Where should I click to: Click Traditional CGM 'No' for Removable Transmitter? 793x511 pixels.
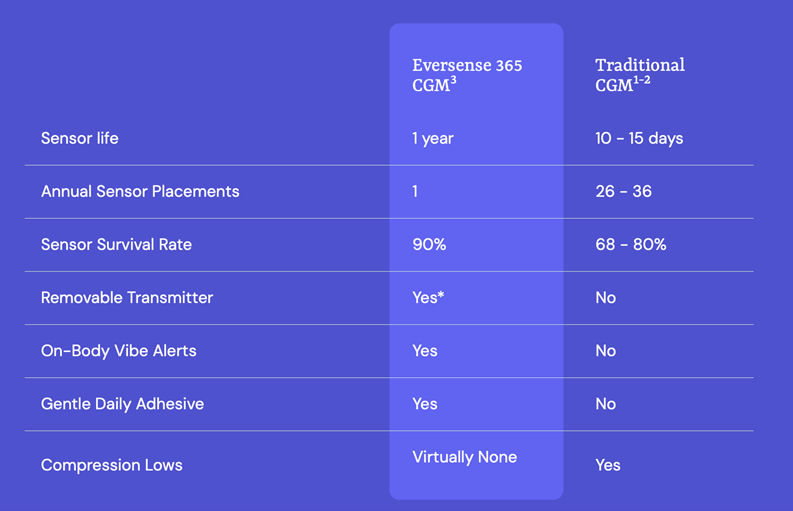point(606,297)
